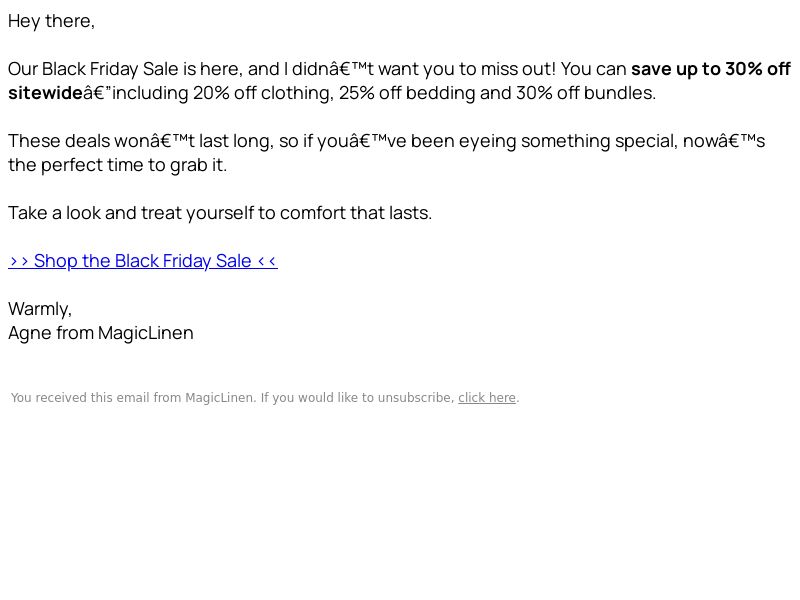Click the bold word 'sitewide'
Screen dimensions: 800x600
[x=45, y=93]
